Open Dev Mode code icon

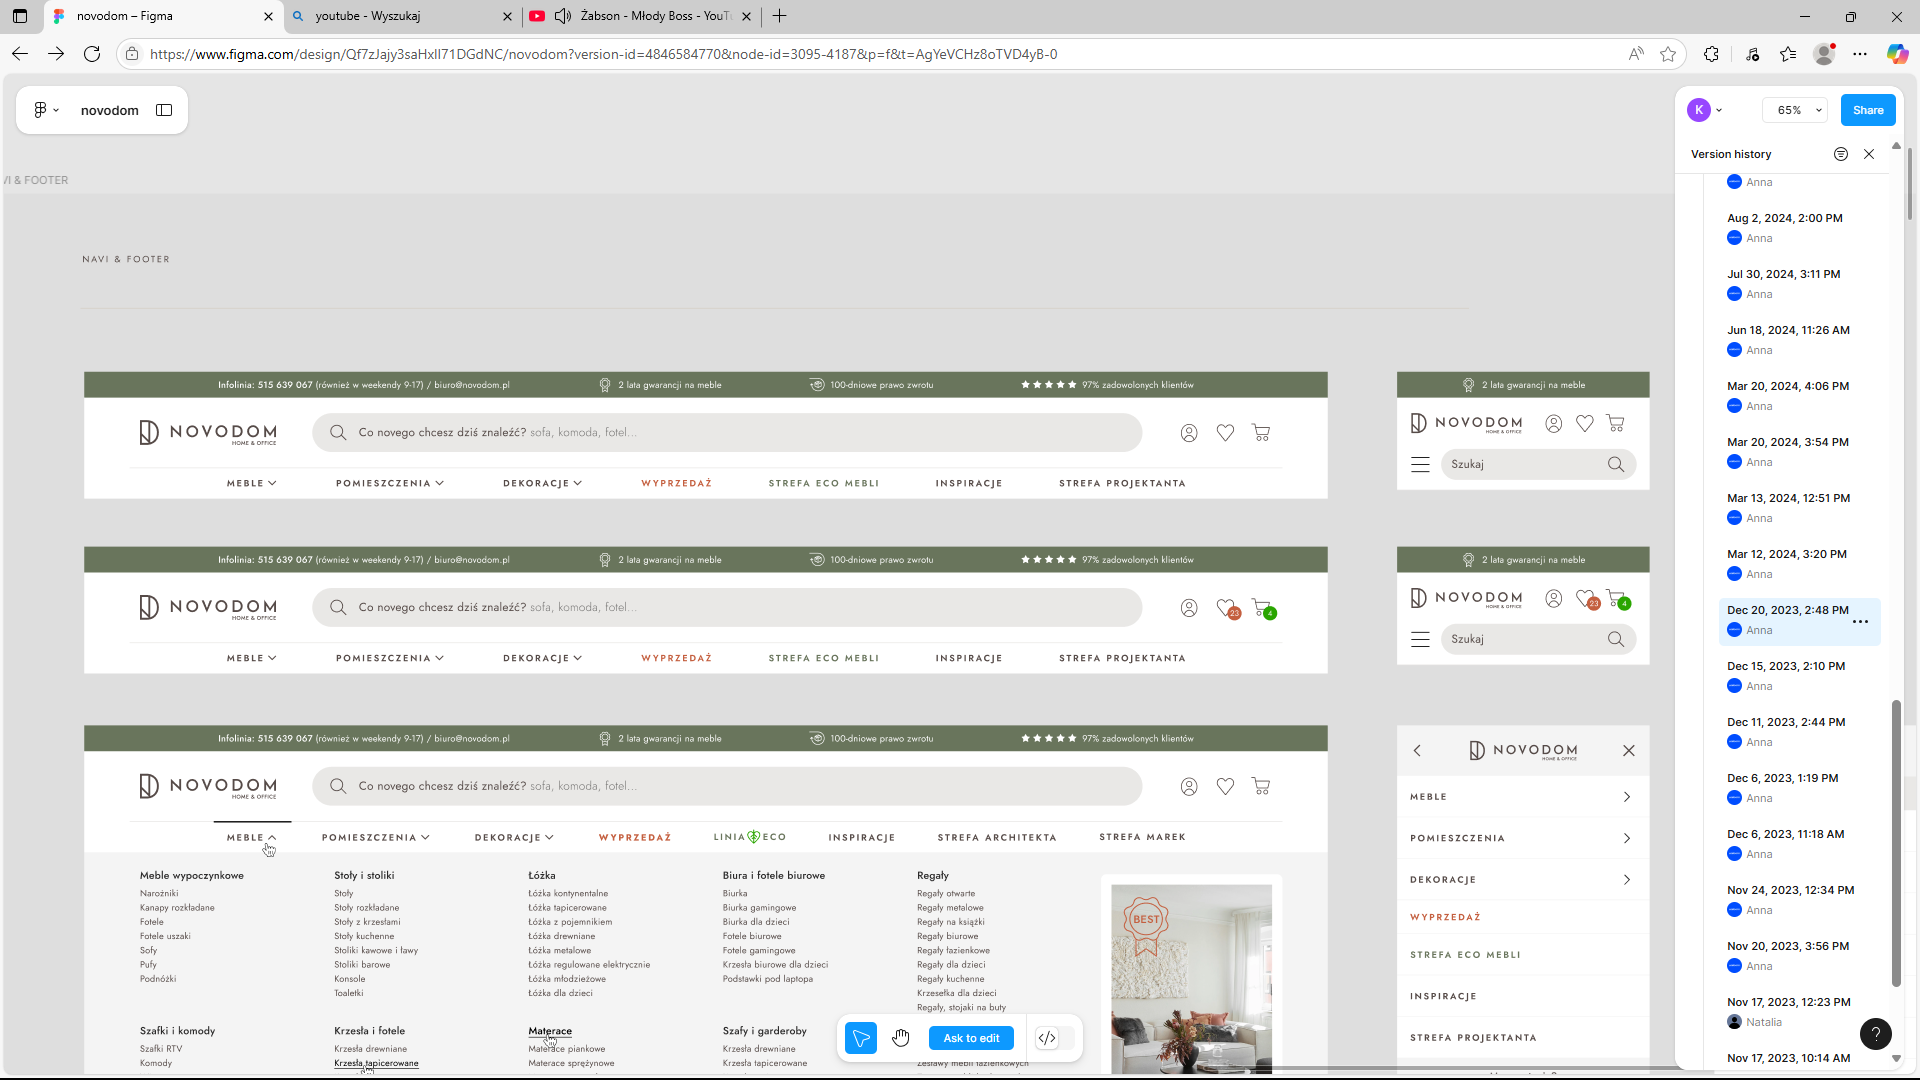(1047, 1038)
